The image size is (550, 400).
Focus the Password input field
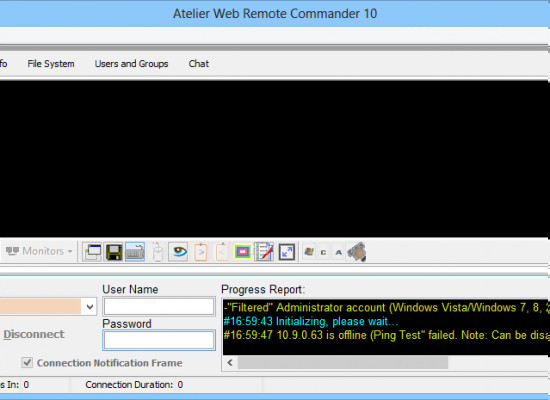[x=159, y=340]
